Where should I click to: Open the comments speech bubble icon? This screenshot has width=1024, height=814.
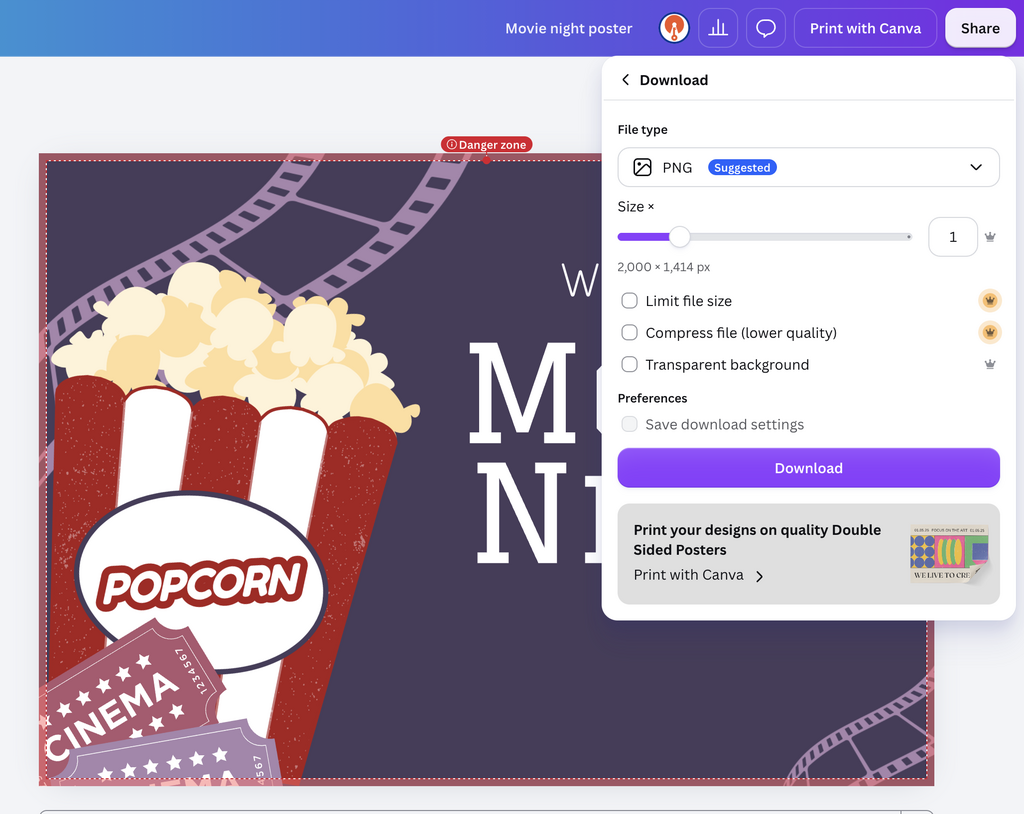click(765, 28)
